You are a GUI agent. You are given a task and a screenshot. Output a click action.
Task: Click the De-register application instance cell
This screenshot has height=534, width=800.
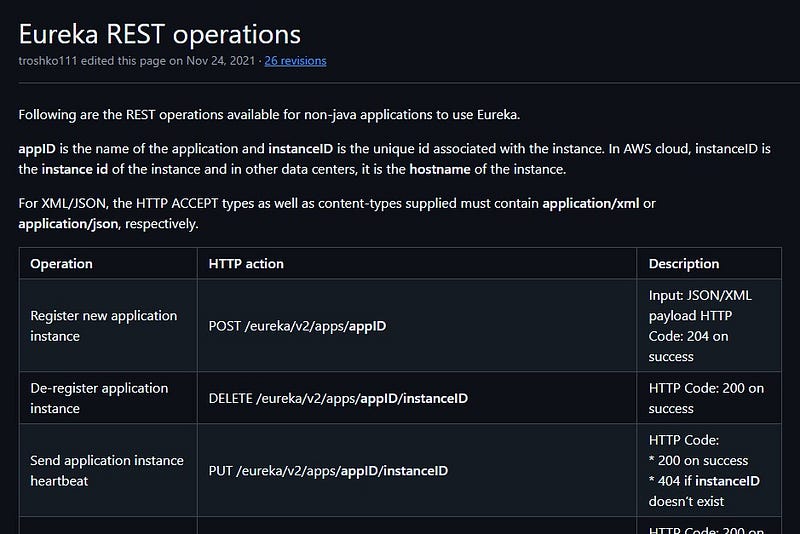pos(99,398)
